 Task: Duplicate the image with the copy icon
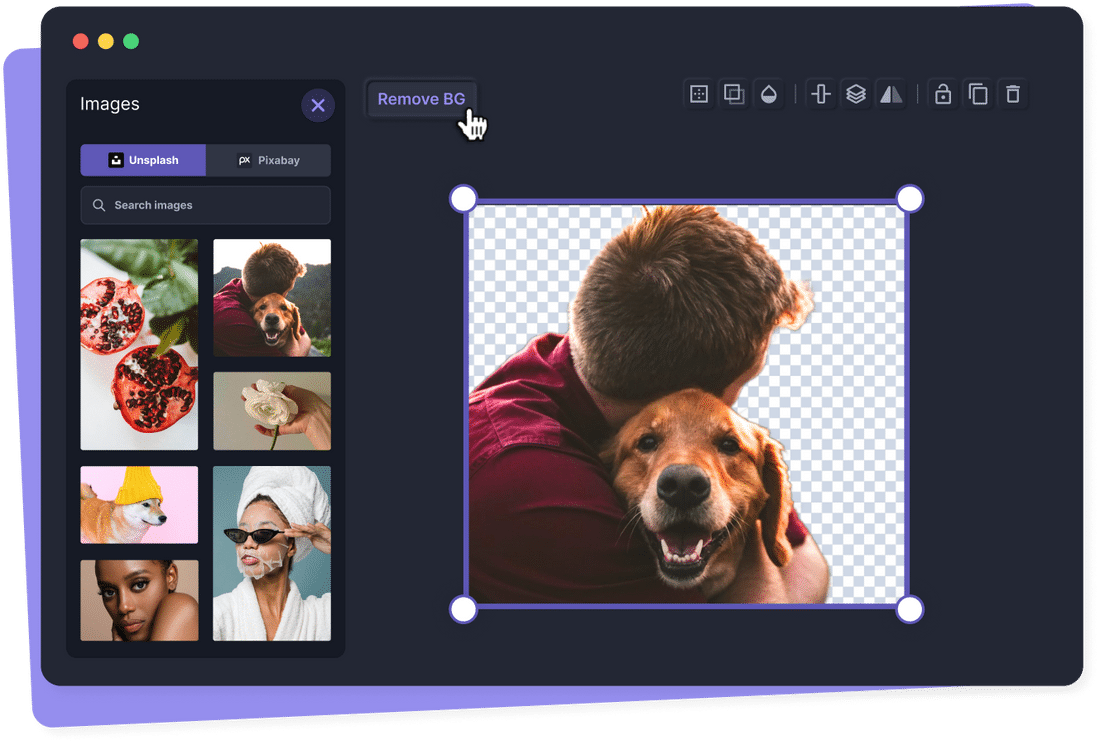coord(978,94)
